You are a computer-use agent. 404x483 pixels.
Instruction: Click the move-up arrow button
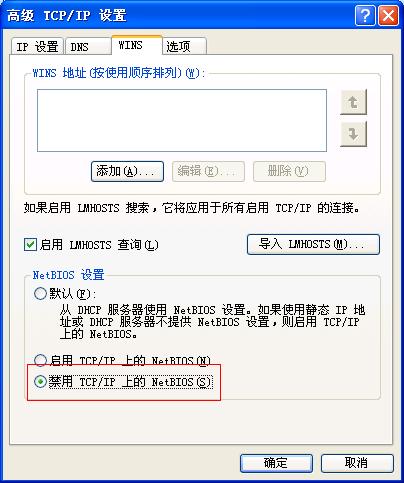pos(353,102)
